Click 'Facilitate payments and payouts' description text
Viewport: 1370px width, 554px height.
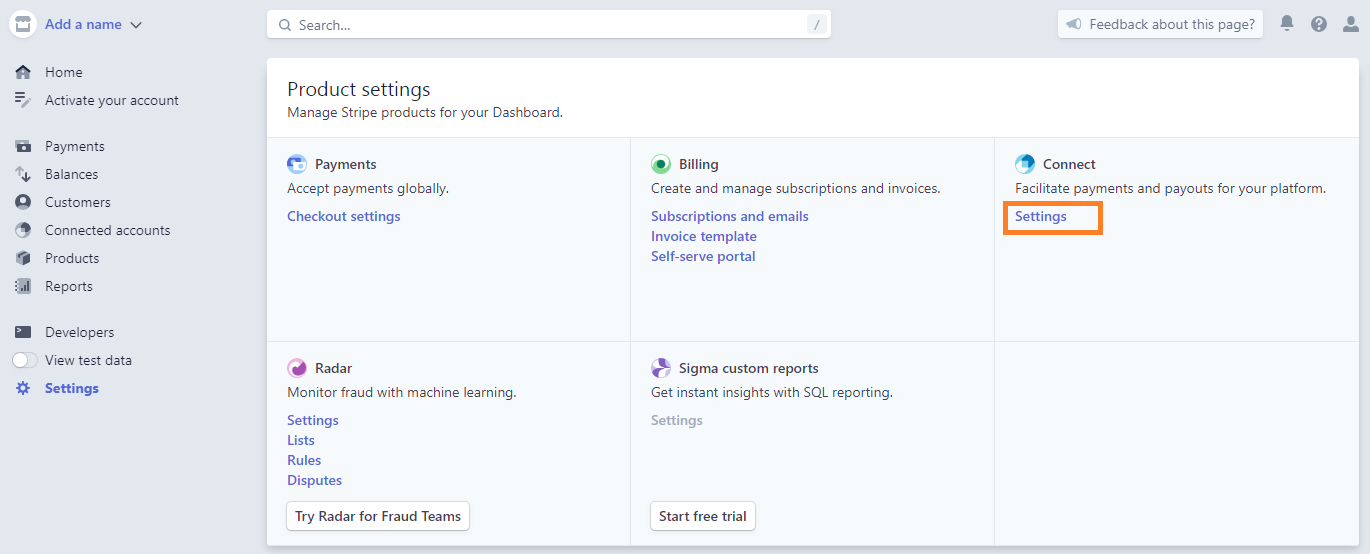tap(1170, 188)
